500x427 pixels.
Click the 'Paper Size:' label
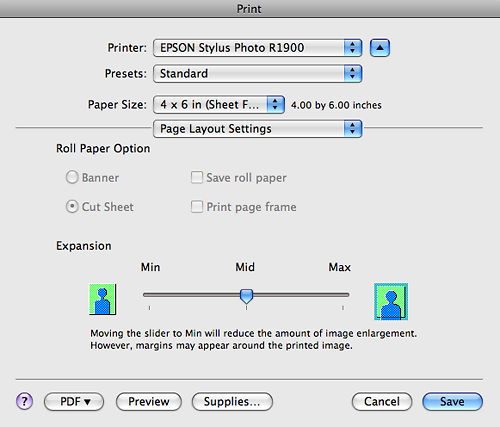tap(117, 105)
